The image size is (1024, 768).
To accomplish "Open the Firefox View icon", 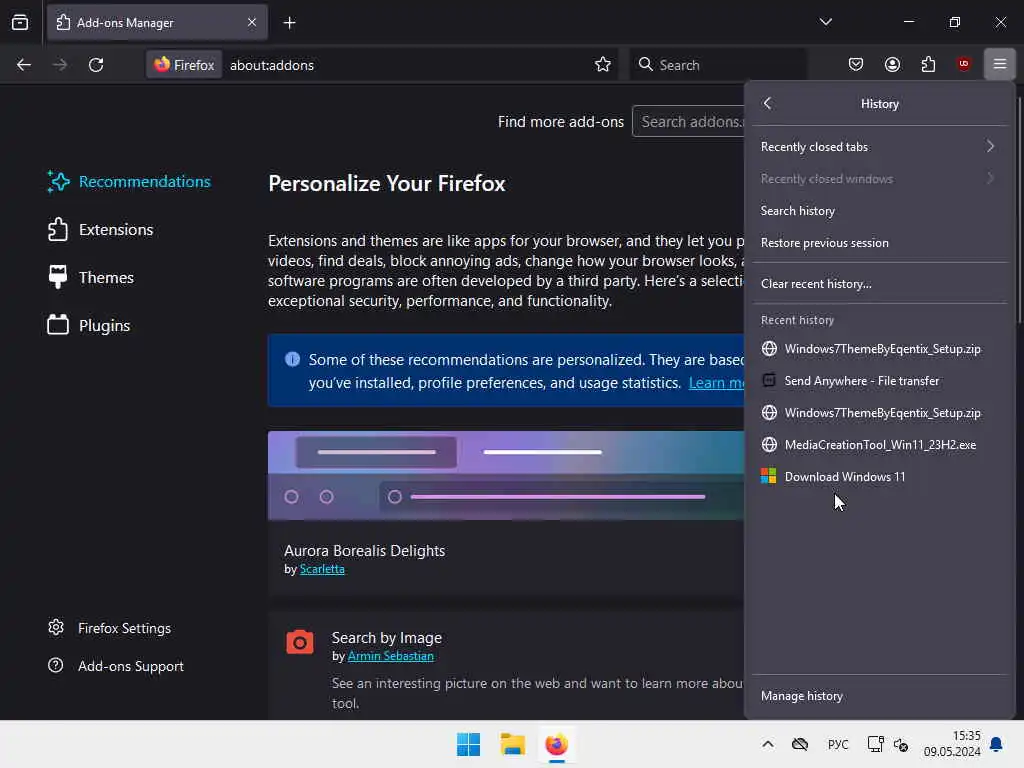I will 20,22.
